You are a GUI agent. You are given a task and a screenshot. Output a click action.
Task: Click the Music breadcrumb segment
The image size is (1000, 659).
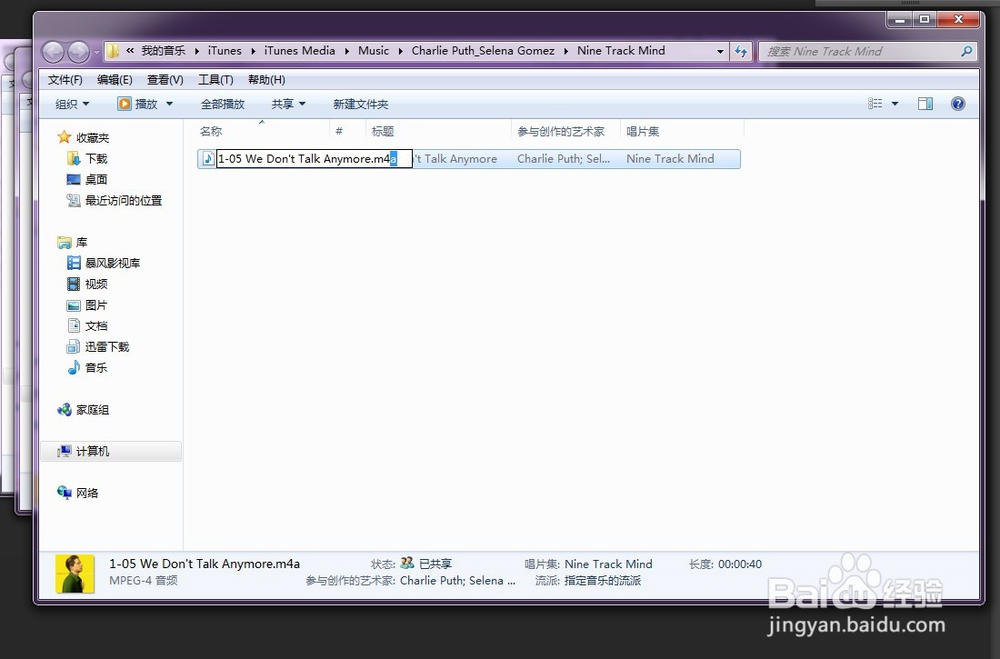374,51
